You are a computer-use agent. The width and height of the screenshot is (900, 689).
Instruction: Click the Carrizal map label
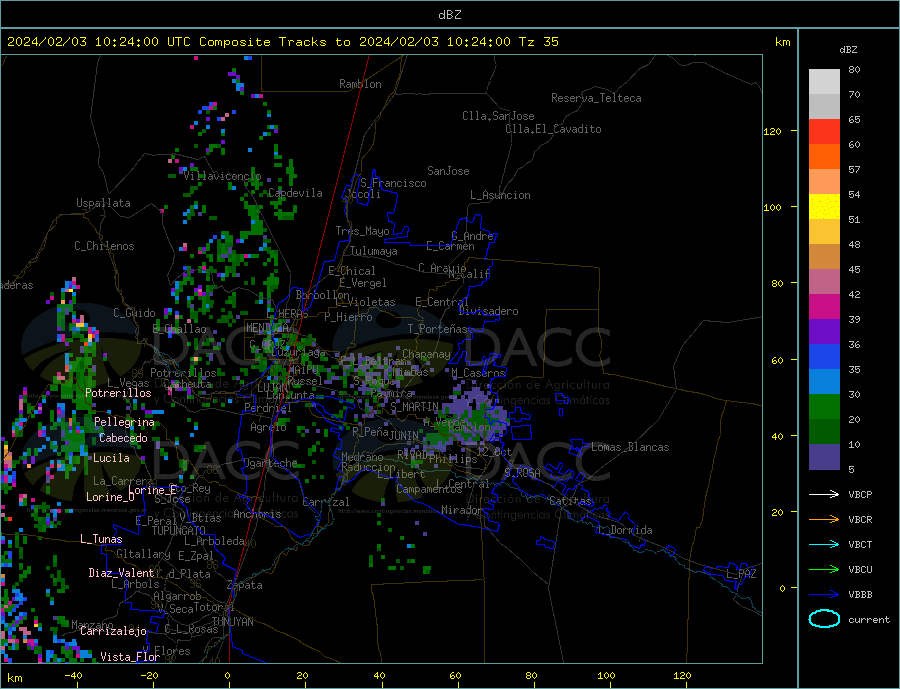click(326, 502)
